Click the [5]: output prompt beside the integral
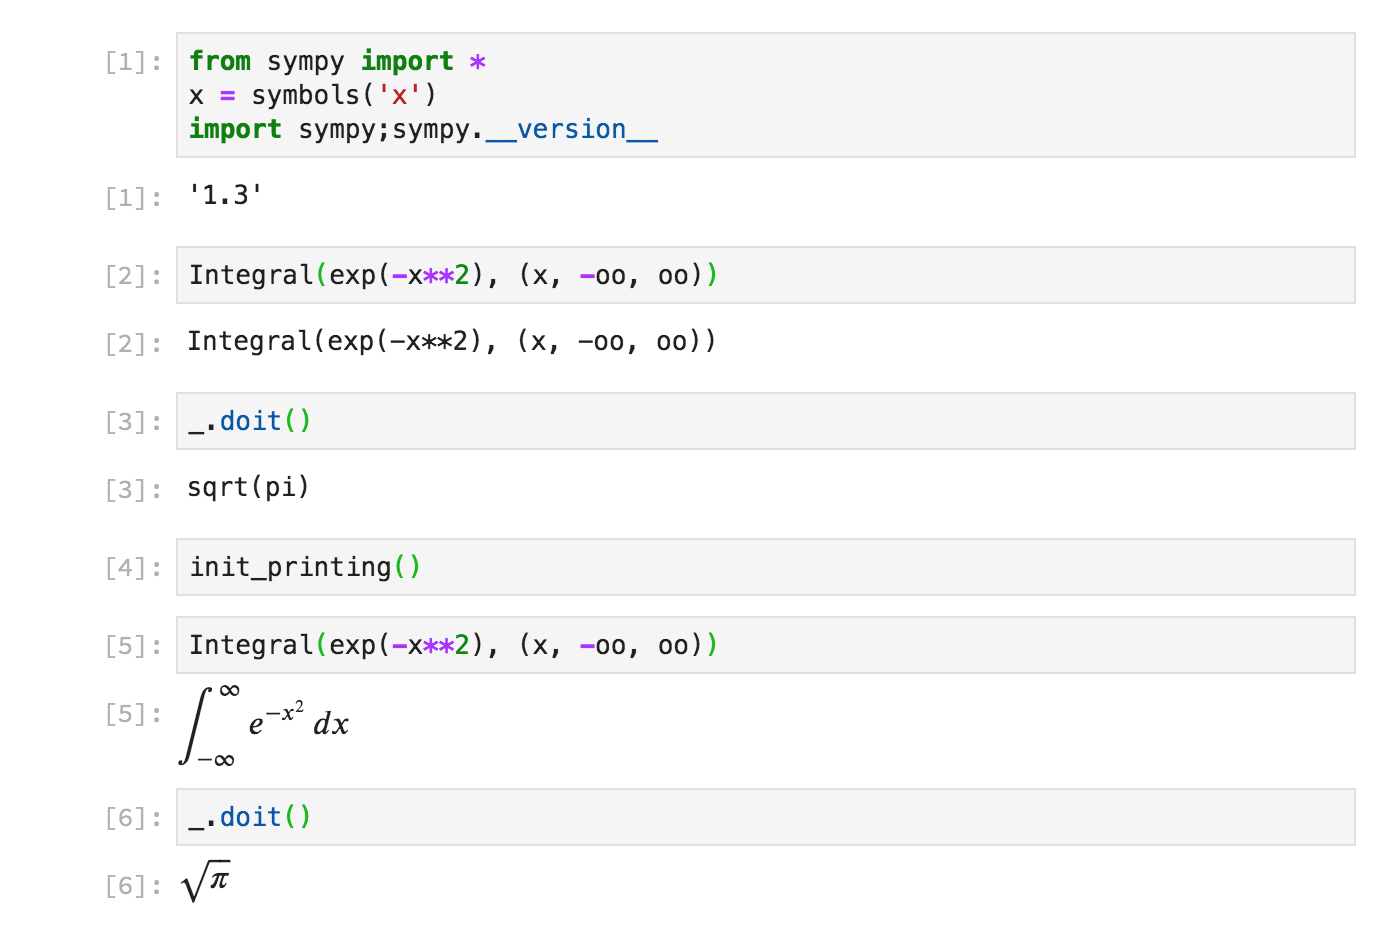The width and height of the screenshot is (1388, 936). 133,714
